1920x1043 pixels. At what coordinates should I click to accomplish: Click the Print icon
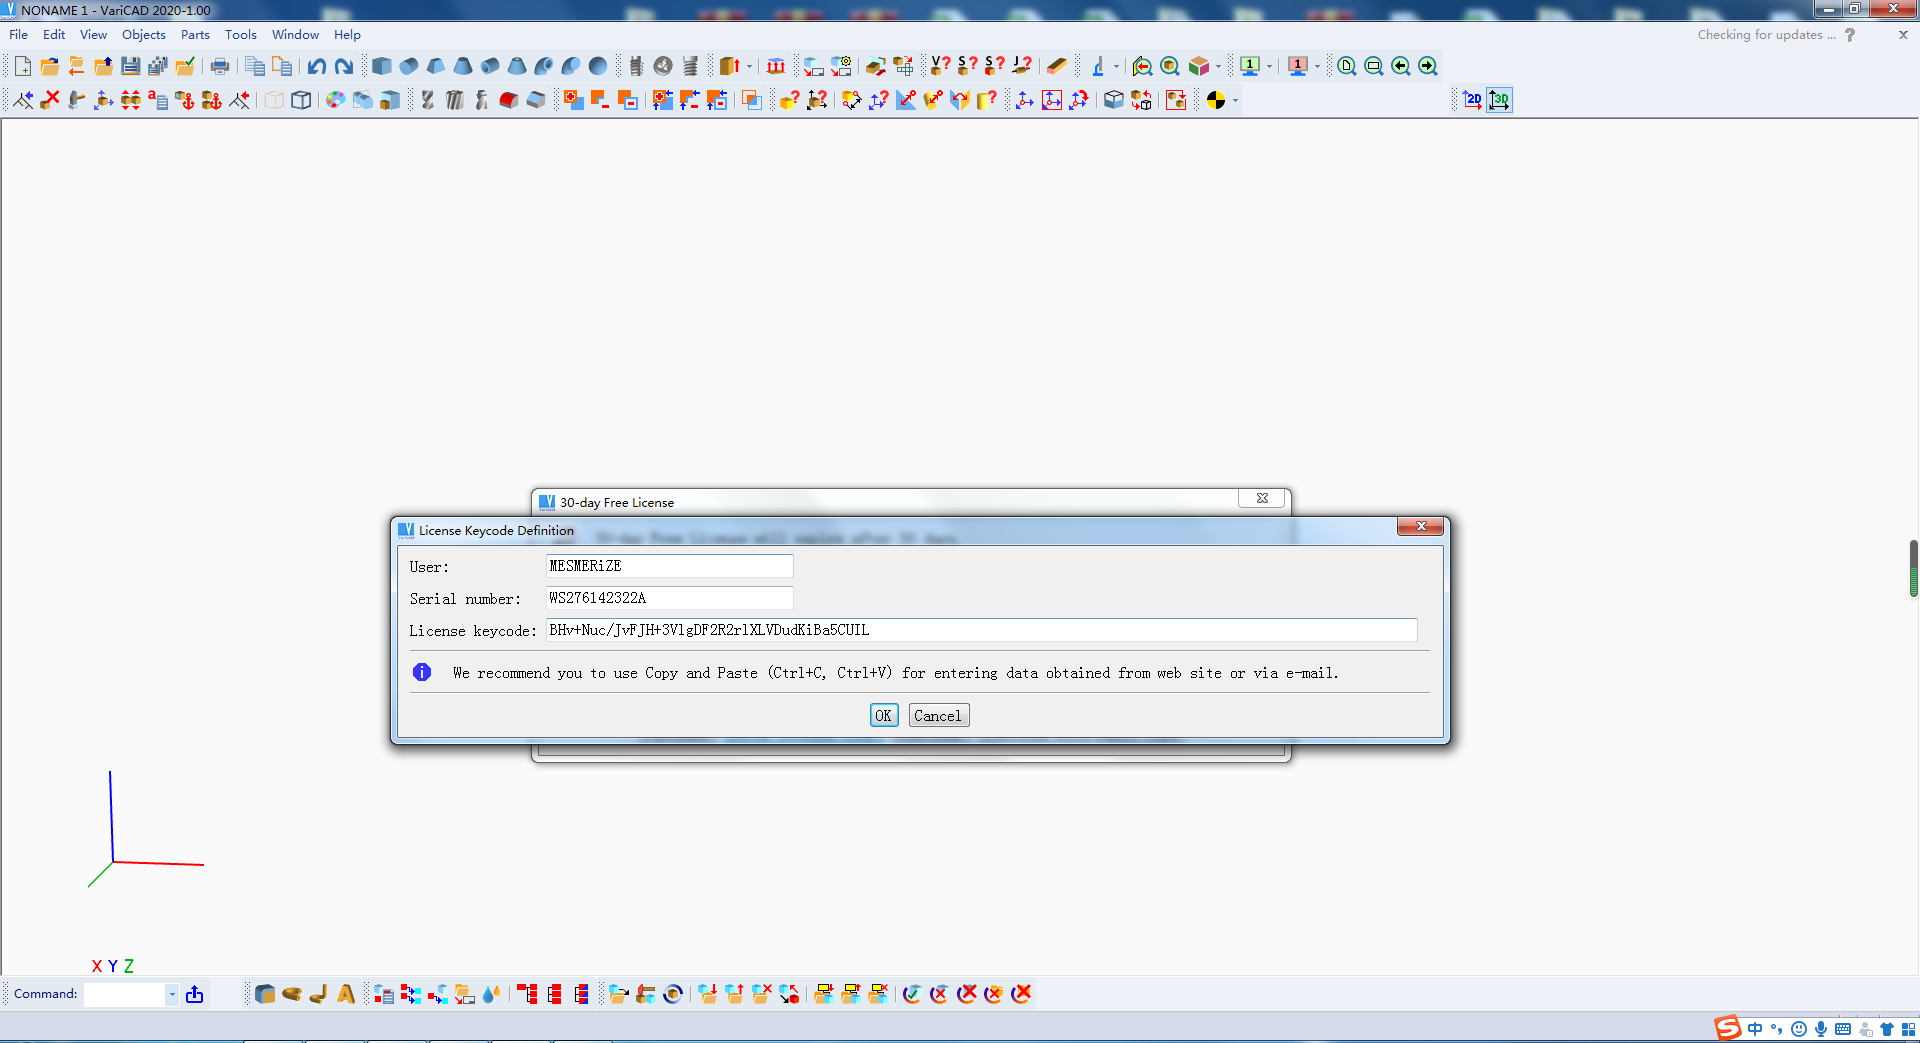220,66
